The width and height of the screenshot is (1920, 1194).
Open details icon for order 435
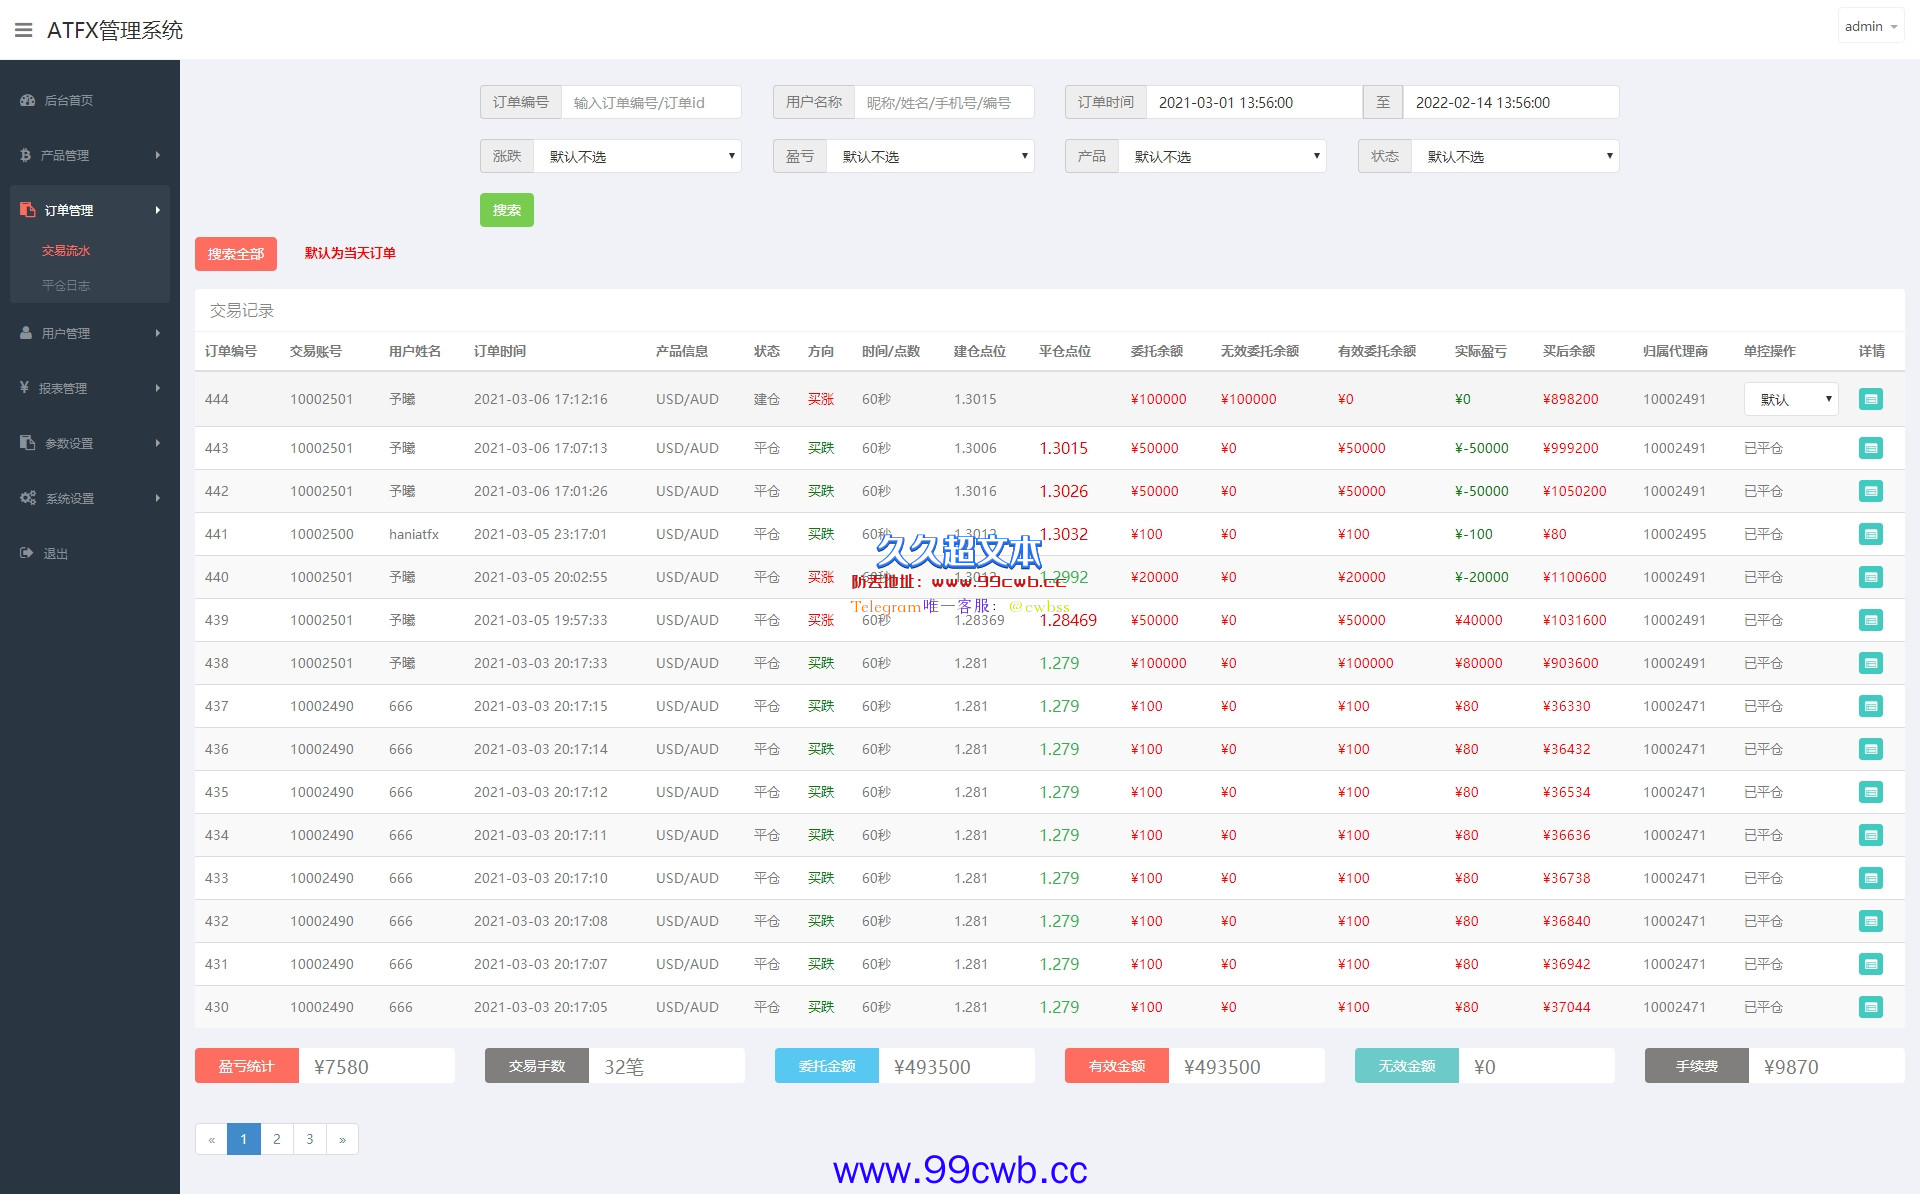tap(1870, 792)
